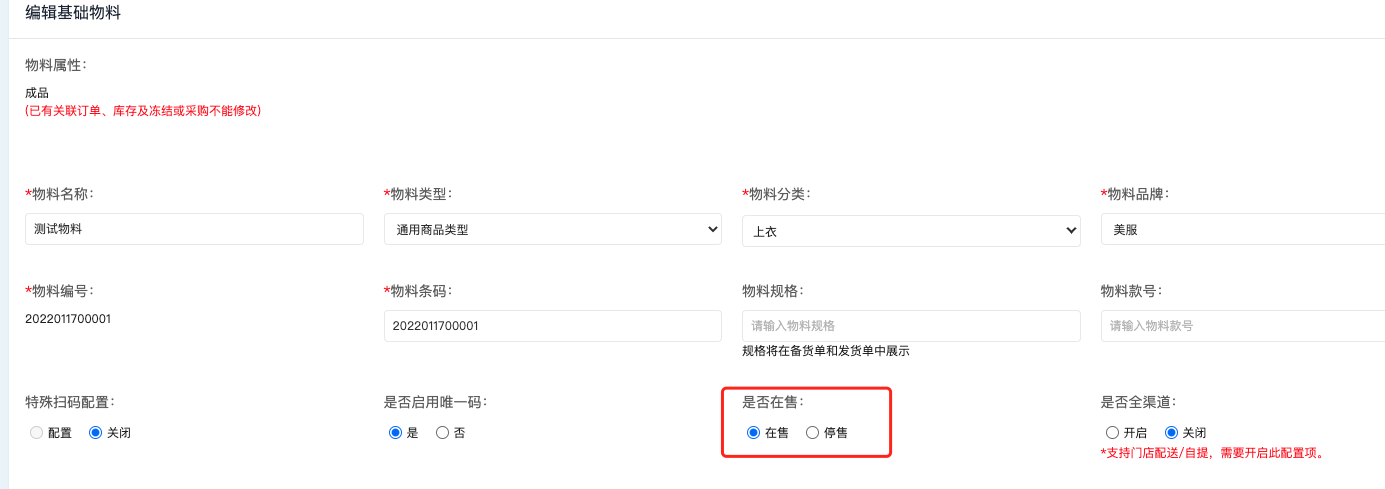Screen dimensions: 1385x489
Task: Click the 物料编号 value text 2022011700001
Action: (68, 319)
